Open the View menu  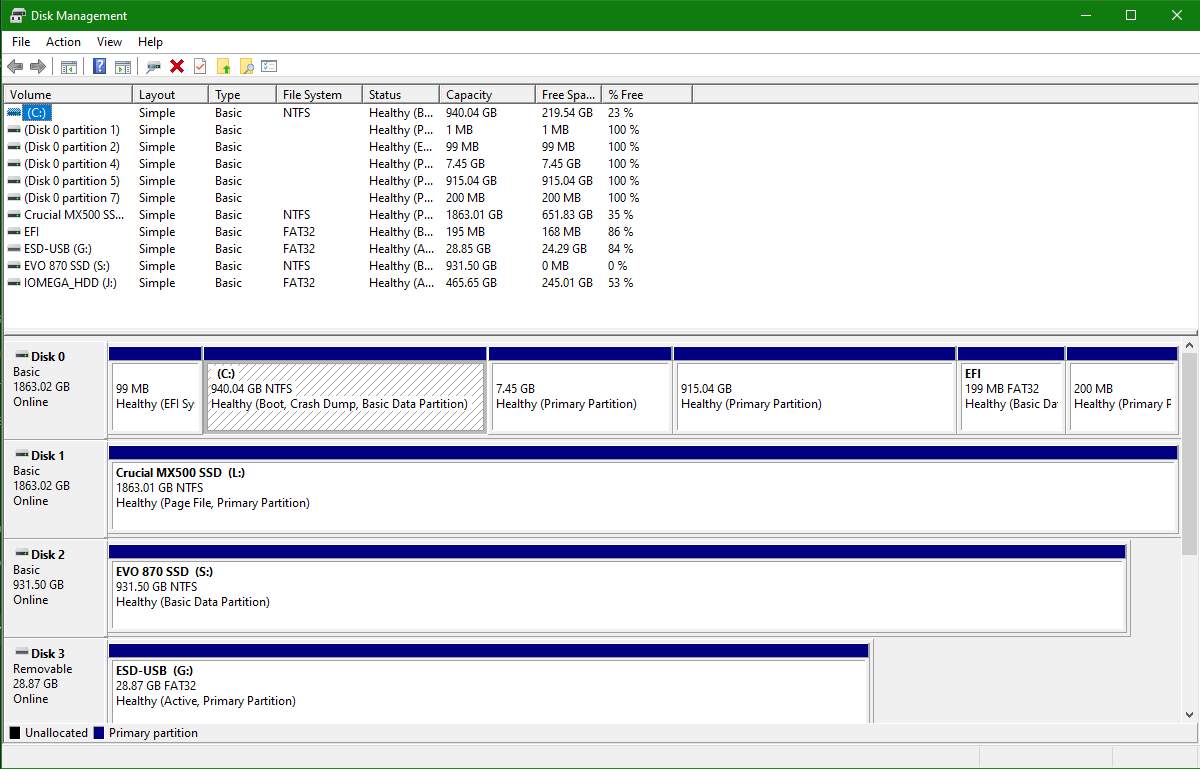point(109,42)
